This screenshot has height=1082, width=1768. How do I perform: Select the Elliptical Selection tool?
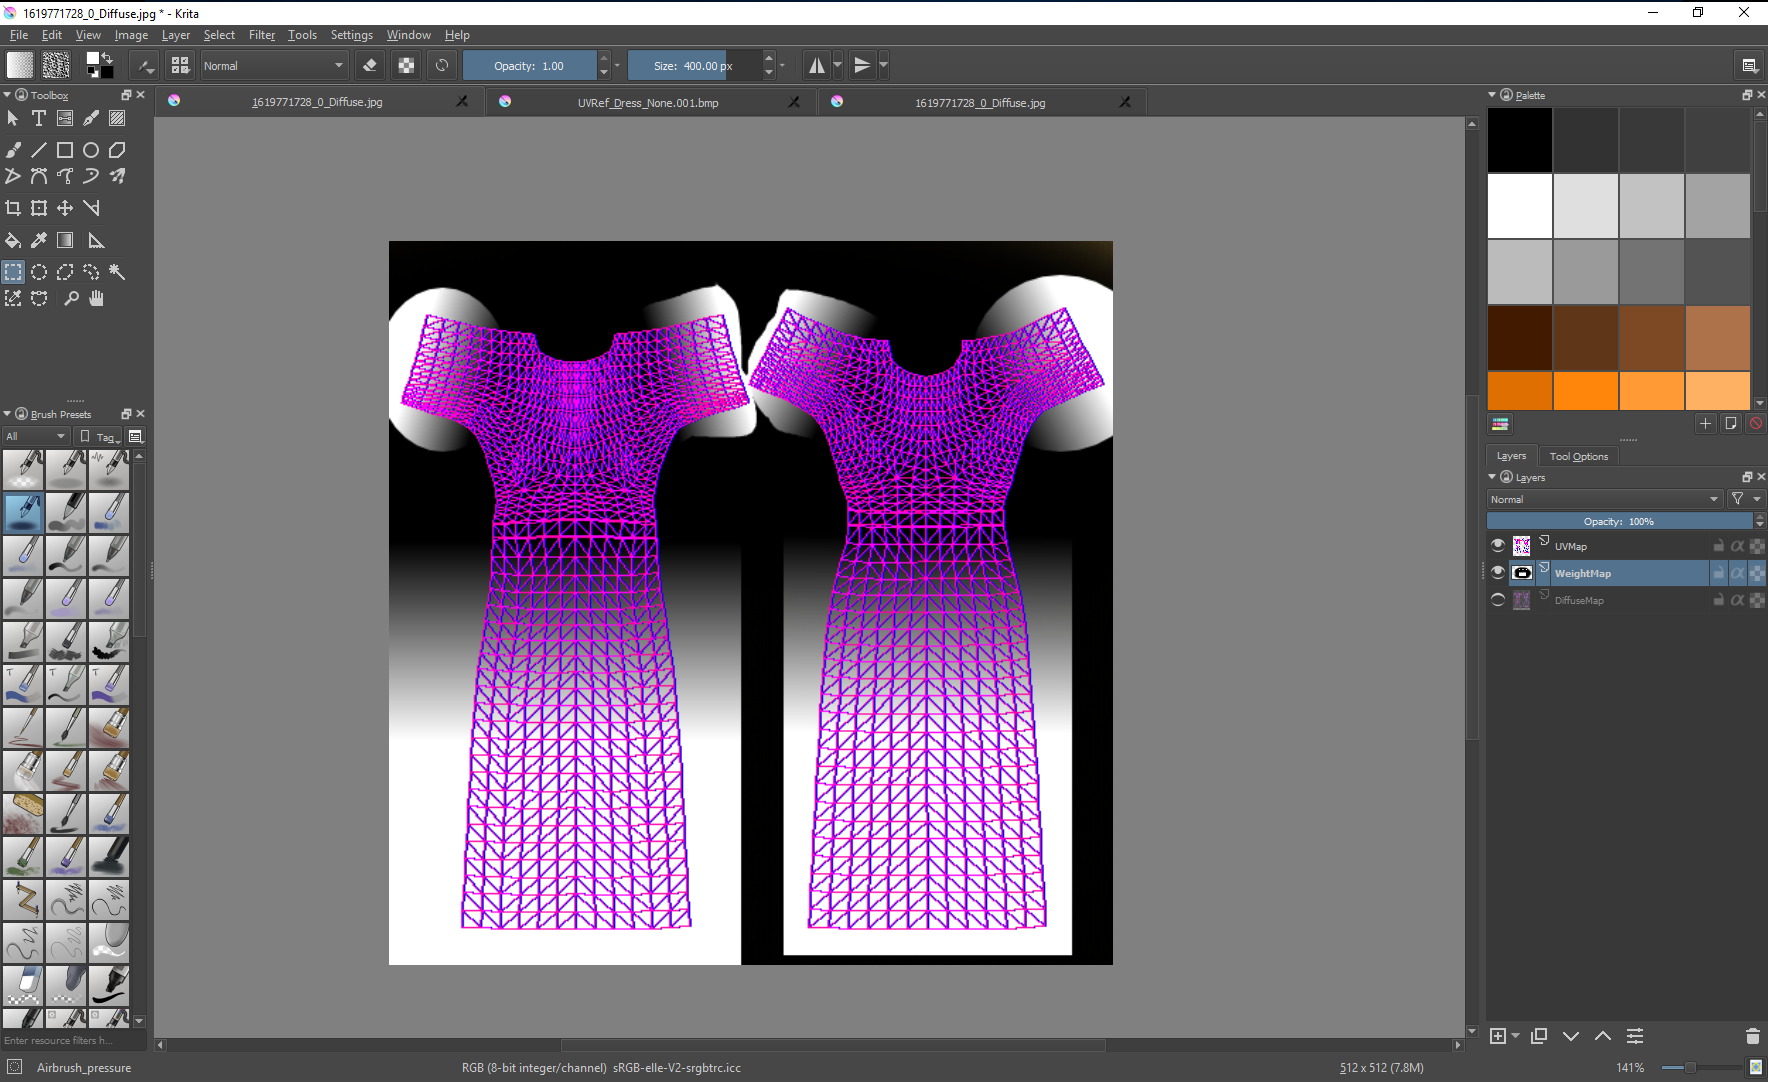[x=39, y=272]
